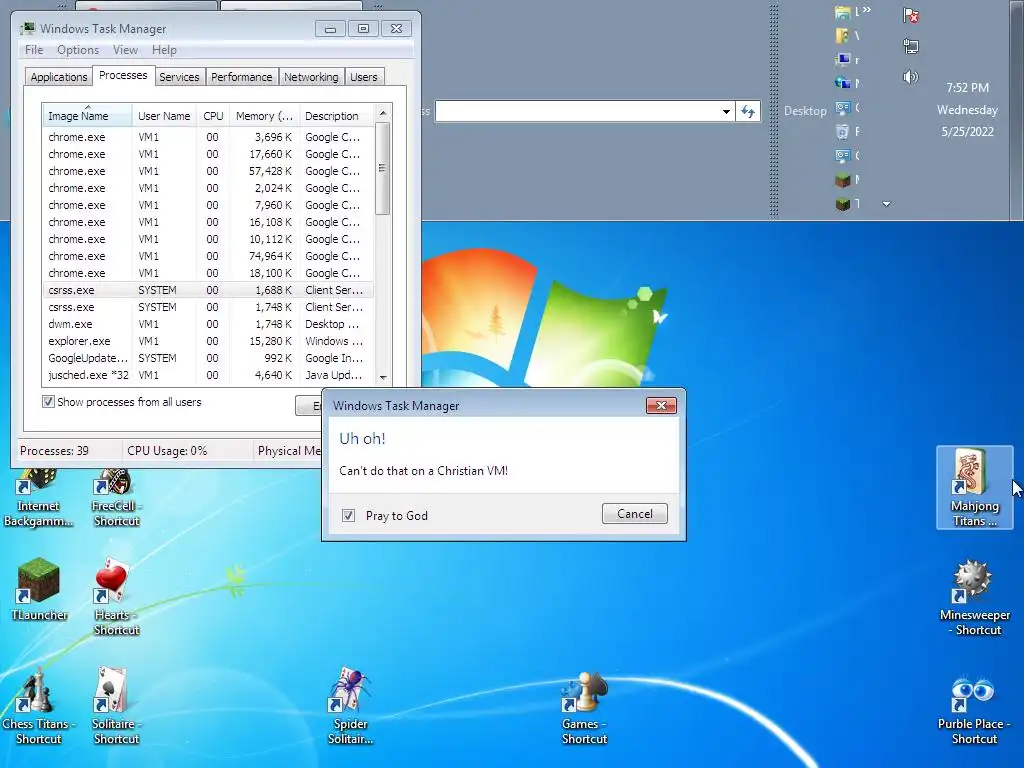
Task: Select chrome.exe row using 74,964 K memory
Action: 208,256
